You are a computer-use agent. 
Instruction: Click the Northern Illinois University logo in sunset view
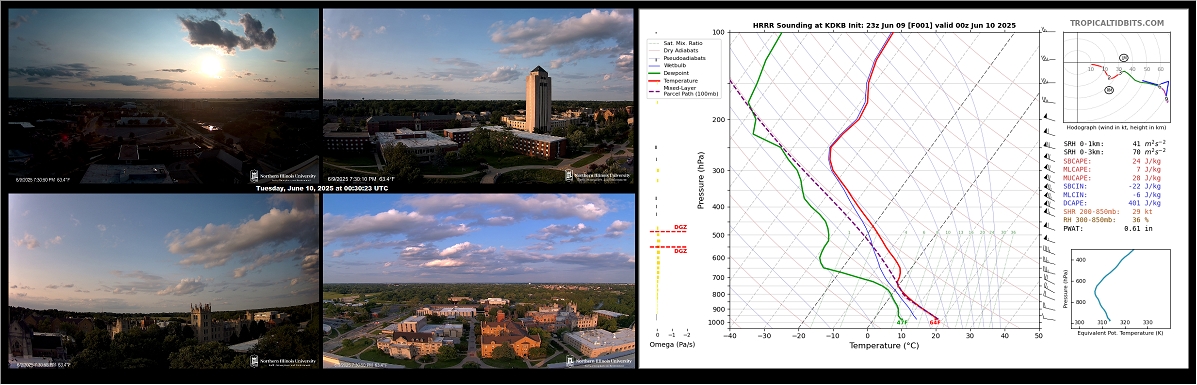click(x=283, y=175)
